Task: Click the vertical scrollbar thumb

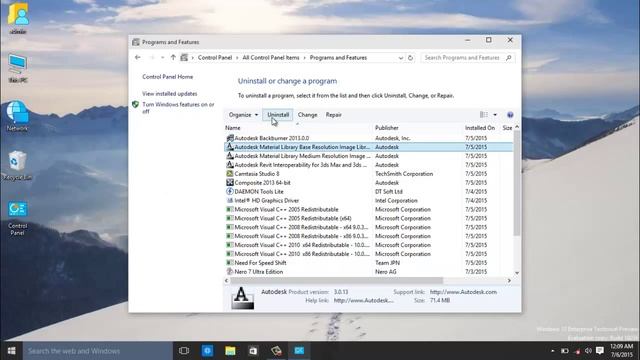Action: pos(517,183)
